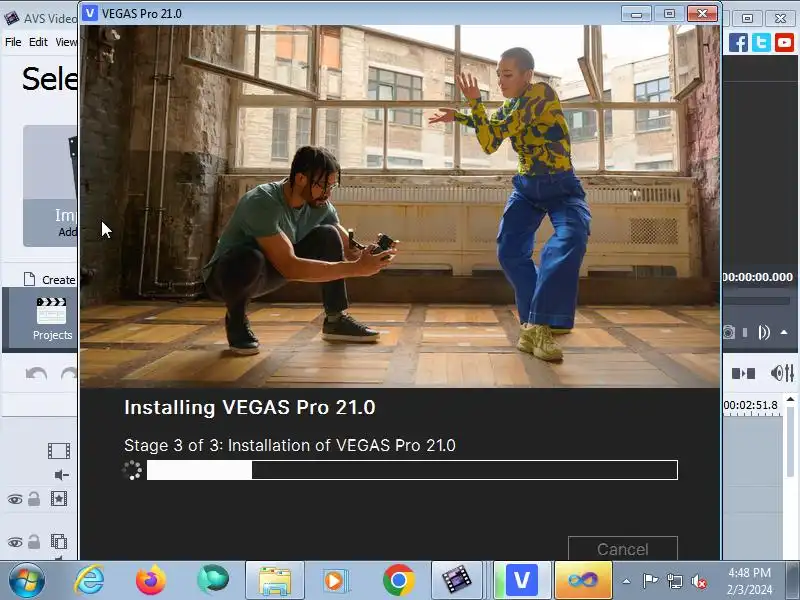Open Action Center flag in tray
Screen dimensions: 800x600
point(650,581)
